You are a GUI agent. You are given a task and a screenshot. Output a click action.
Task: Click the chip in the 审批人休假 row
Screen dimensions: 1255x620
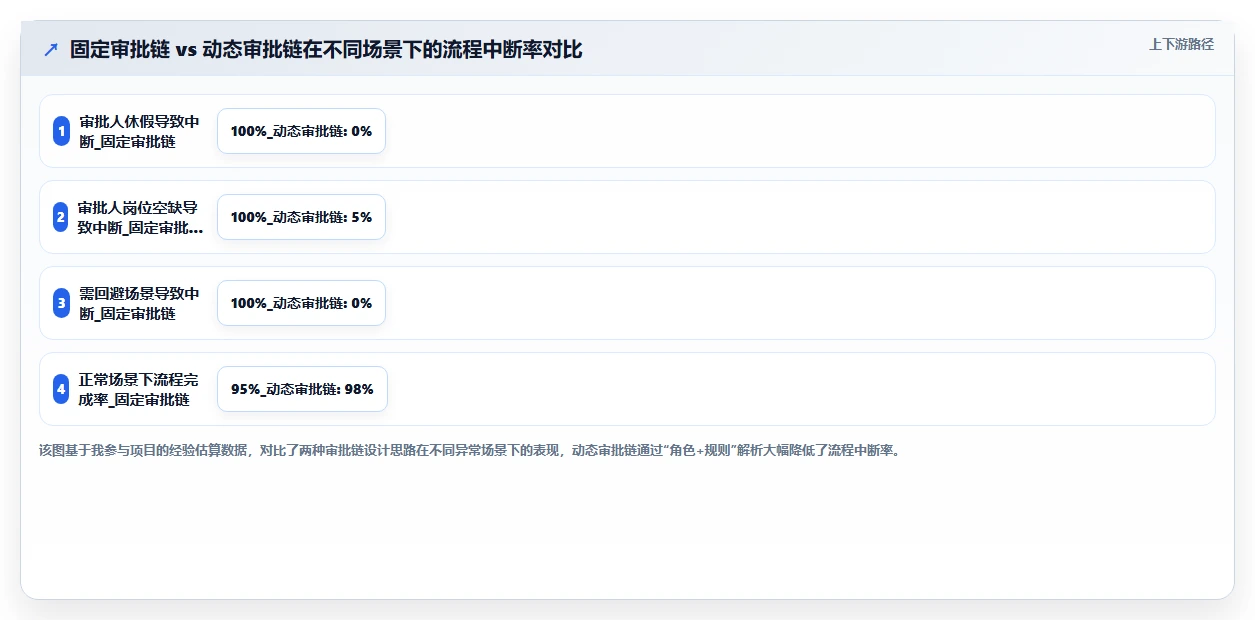(301, 131)
